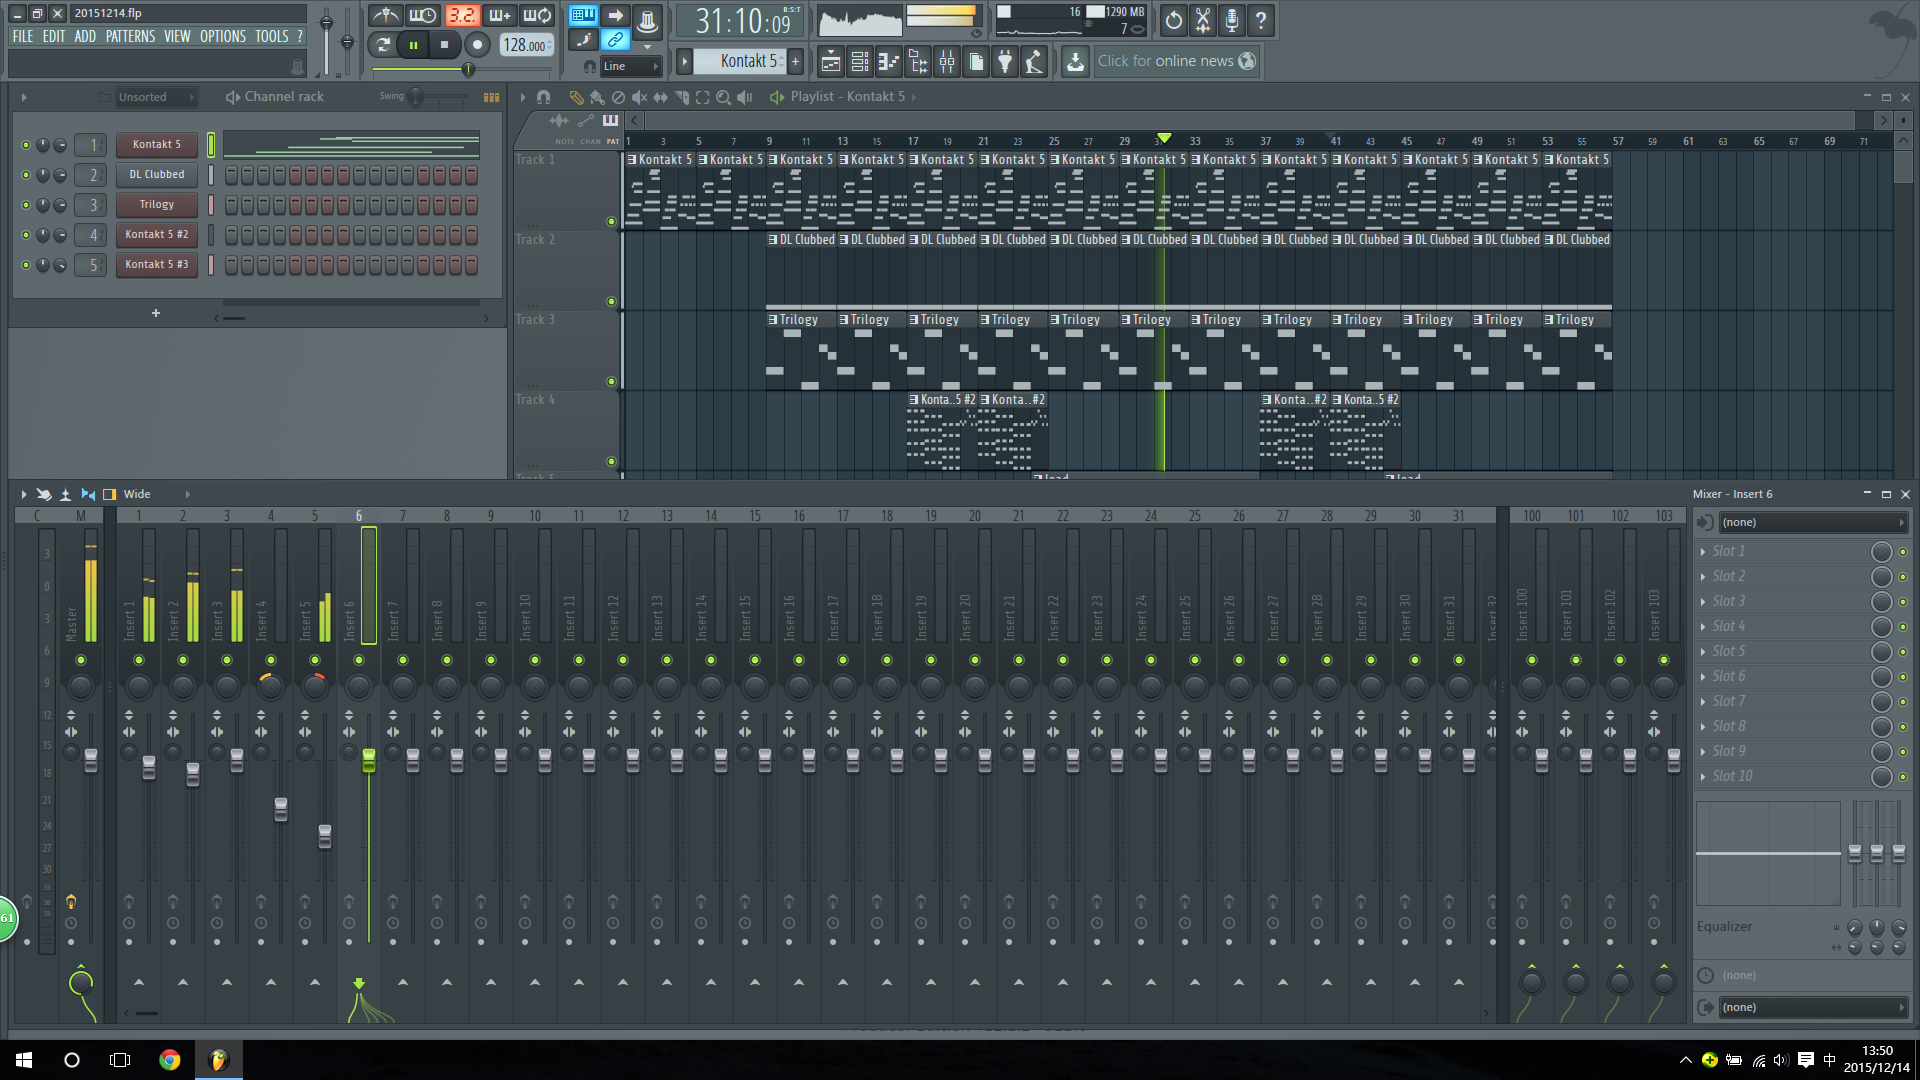This screenshot has width=1920, height=1080.
Task: Select the playlist select tool
Action: [702, 97]
